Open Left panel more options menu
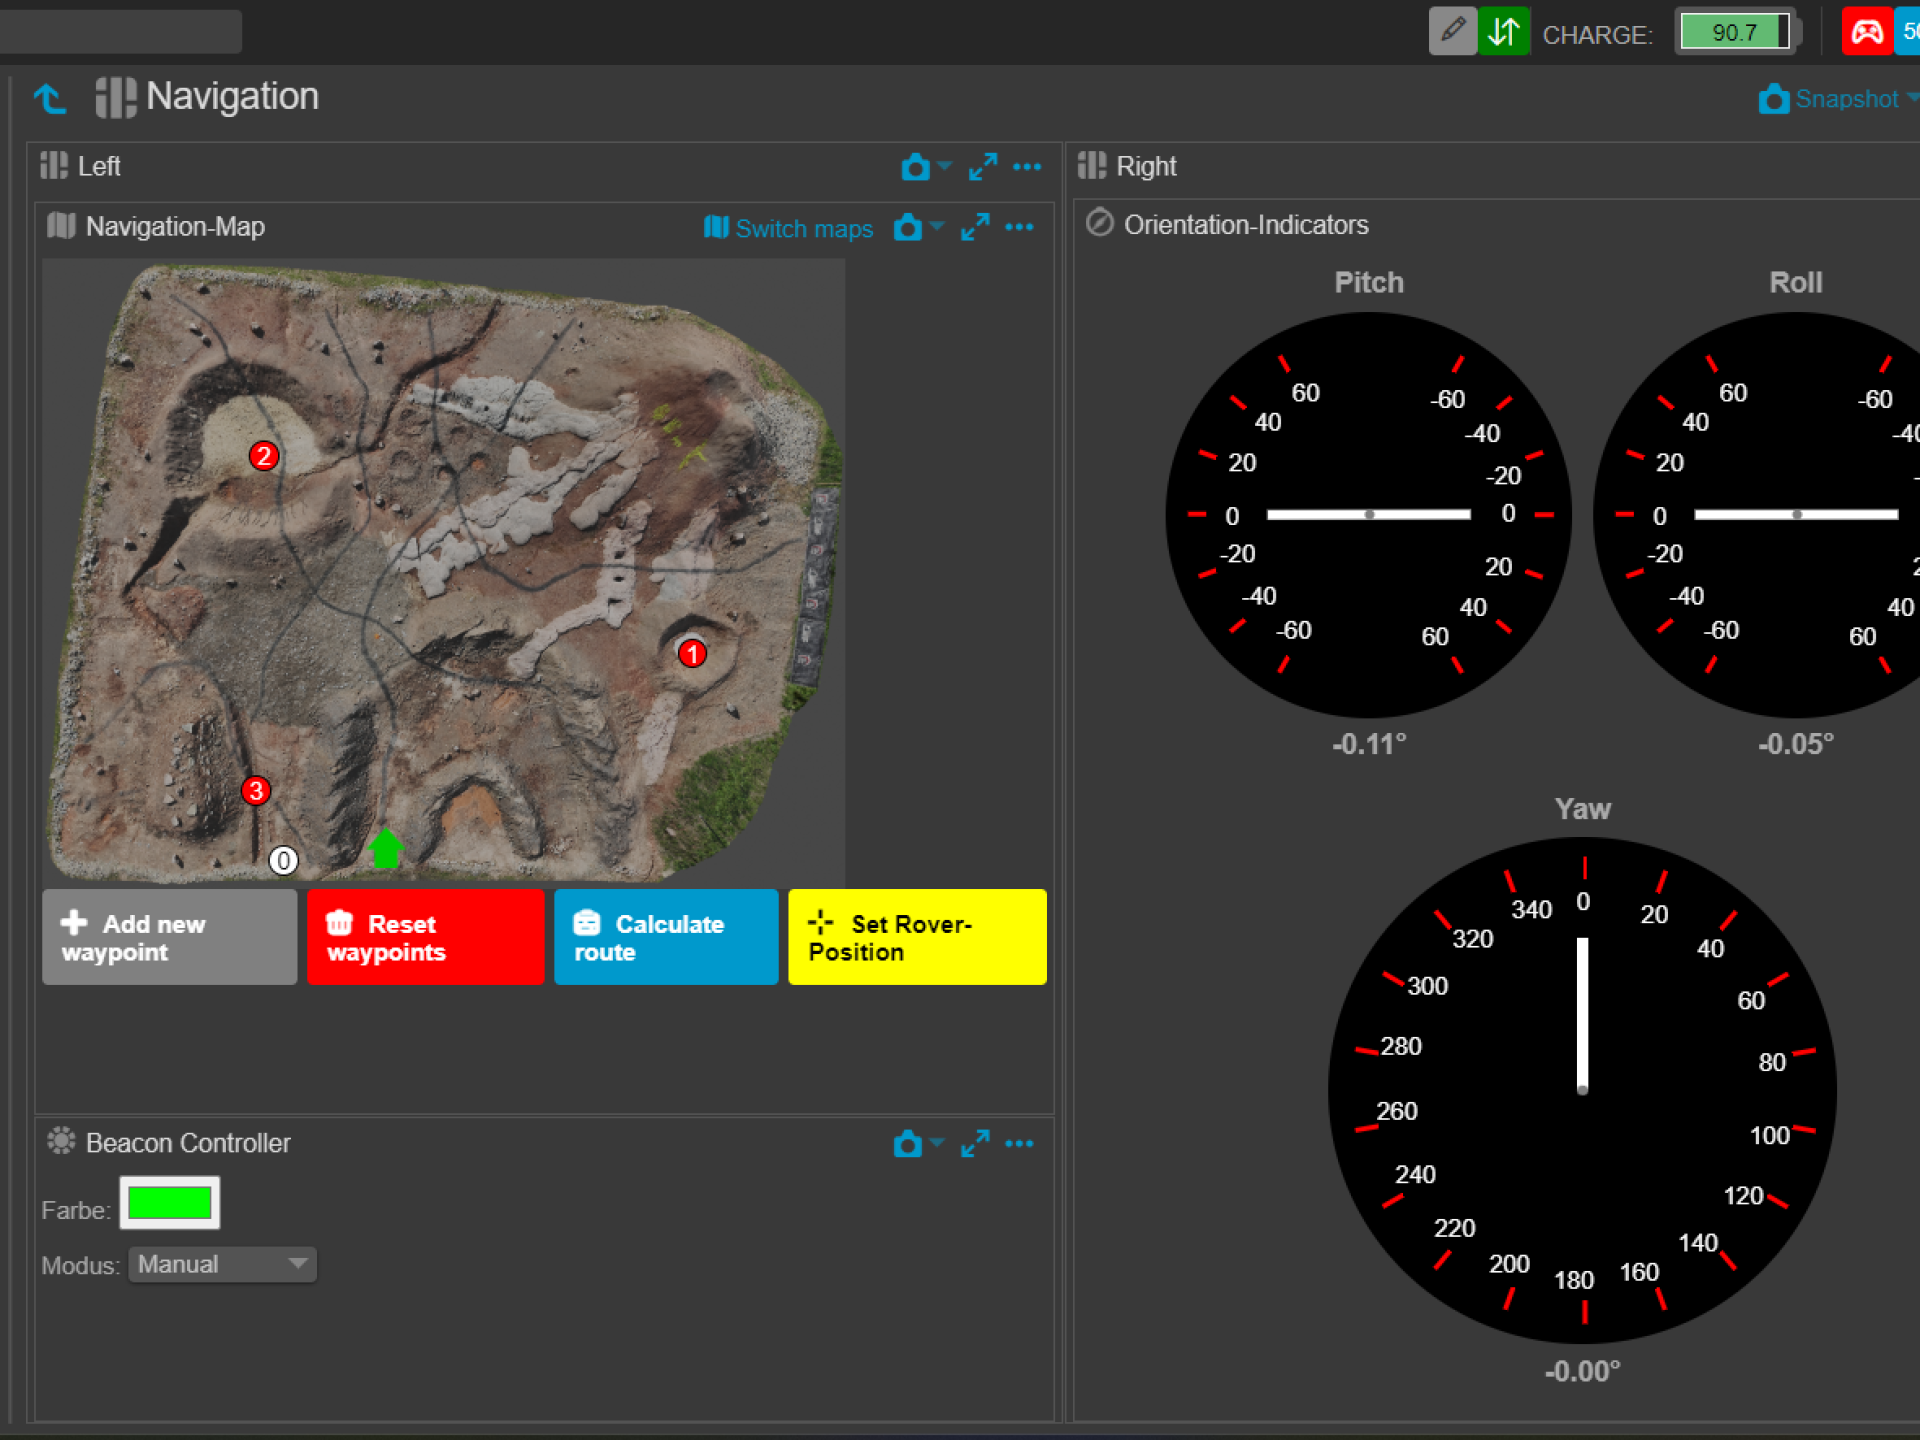Viewport: 1920px width, 1440px height. pyautogui.click(x=1027, y=167)
